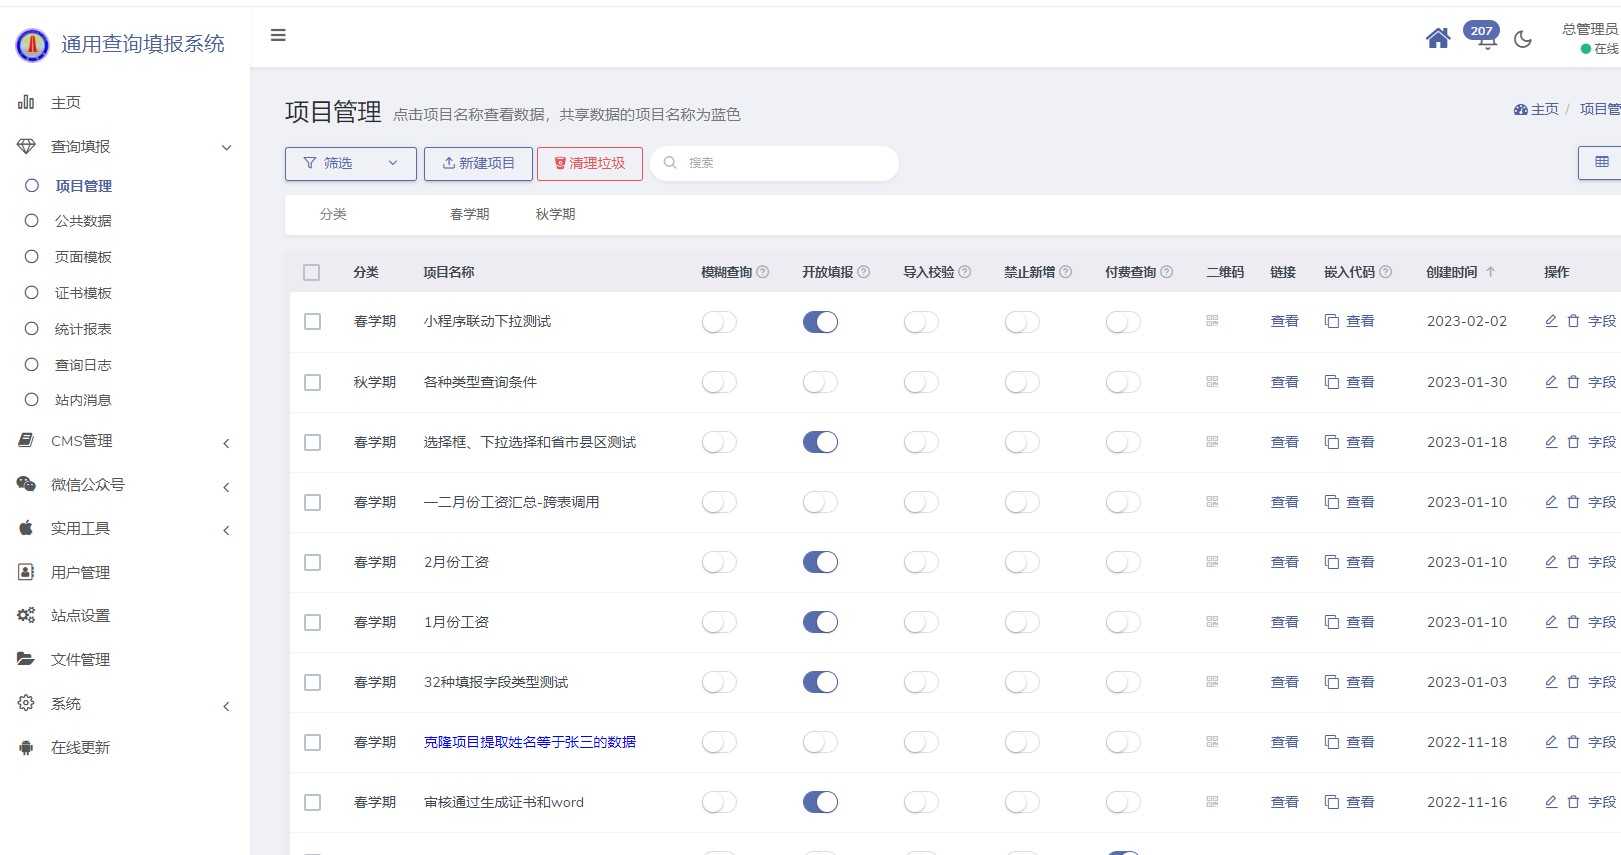Image resolution: width=1621 pixels, height=855 pixels.
Task: Click the system logo icon
Action: (32, 44)
